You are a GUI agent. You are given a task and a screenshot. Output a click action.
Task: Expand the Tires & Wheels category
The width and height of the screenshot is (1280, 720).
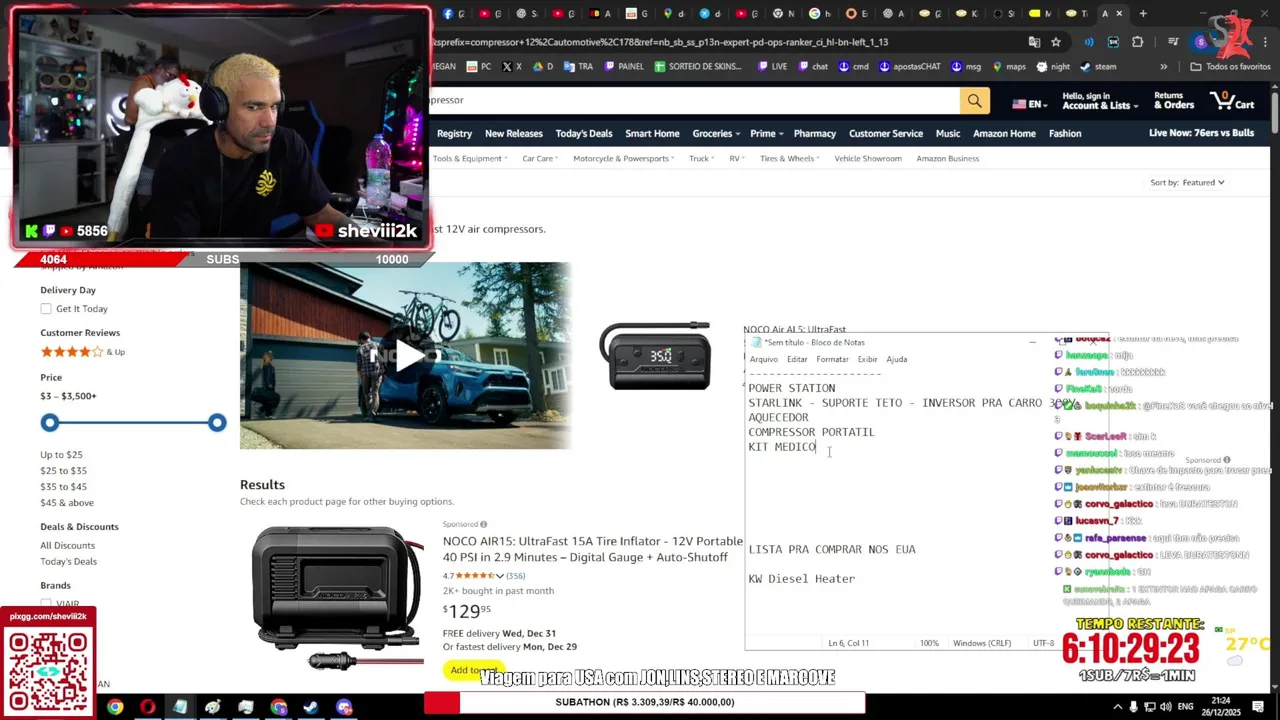coord(790,158)
